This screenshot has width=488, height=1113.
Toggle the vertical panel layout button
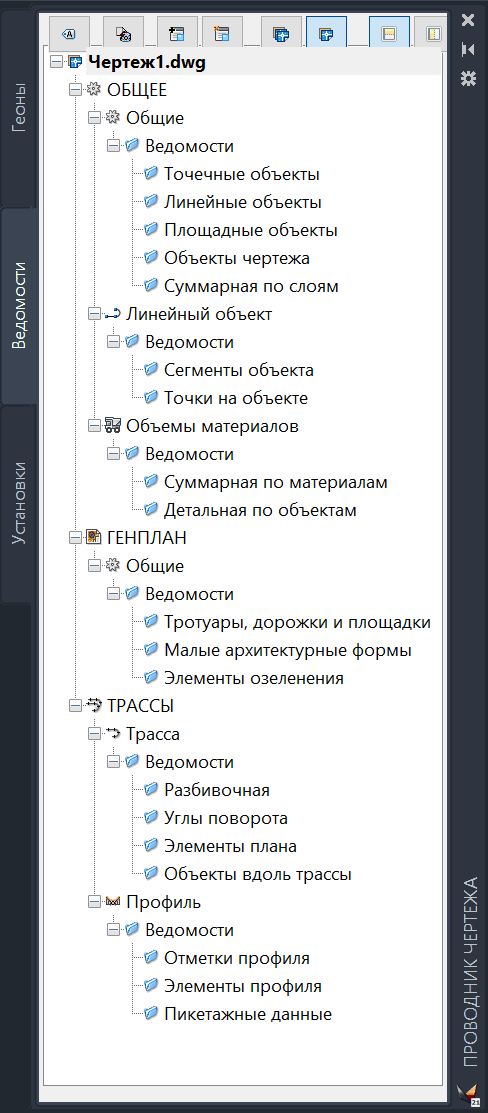(430, 33)
